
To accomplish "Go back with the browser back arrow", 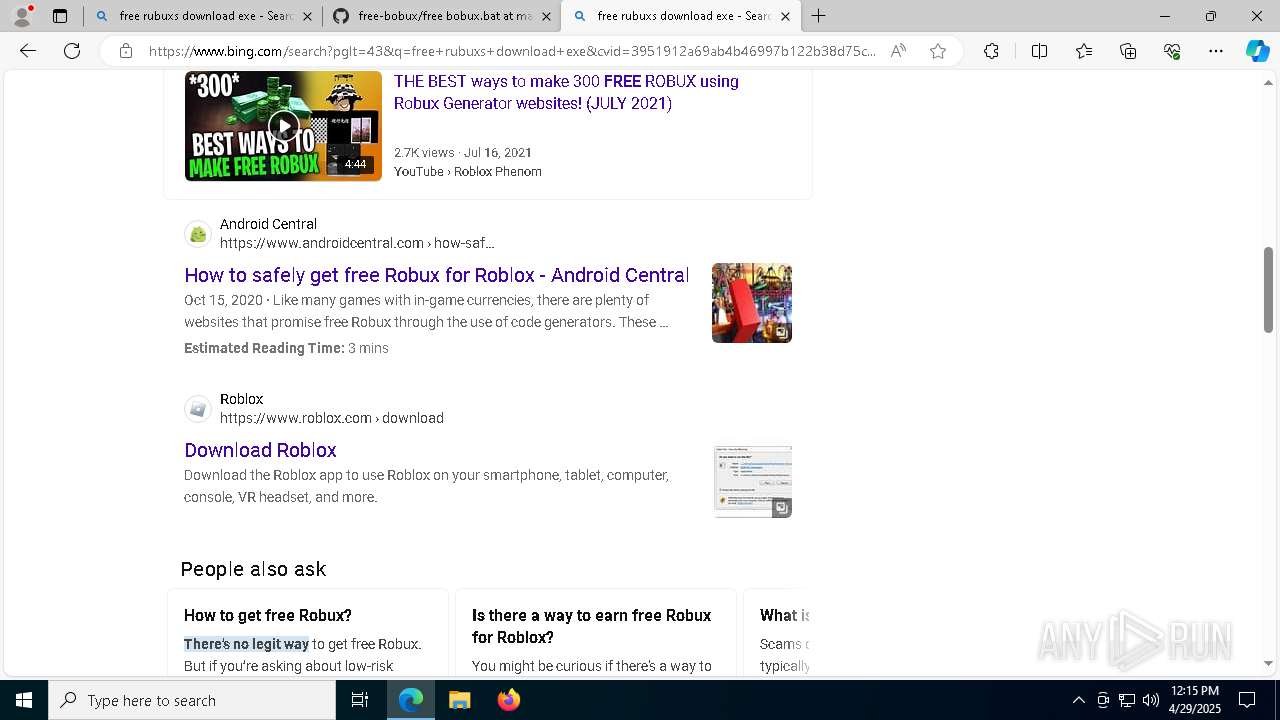I will pyautogui.click(x=28, y=51).
